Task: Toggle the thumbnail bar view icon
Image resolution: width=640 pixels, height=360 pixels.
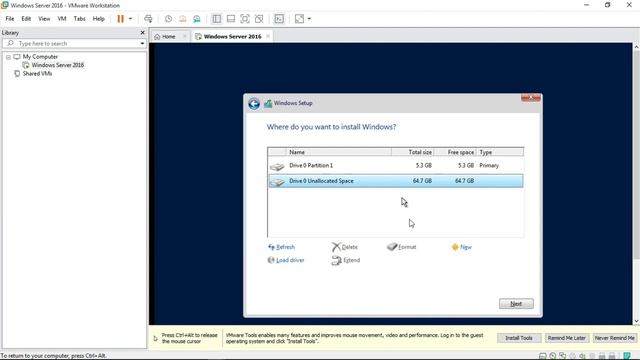Action: click(x=231, y=19)
